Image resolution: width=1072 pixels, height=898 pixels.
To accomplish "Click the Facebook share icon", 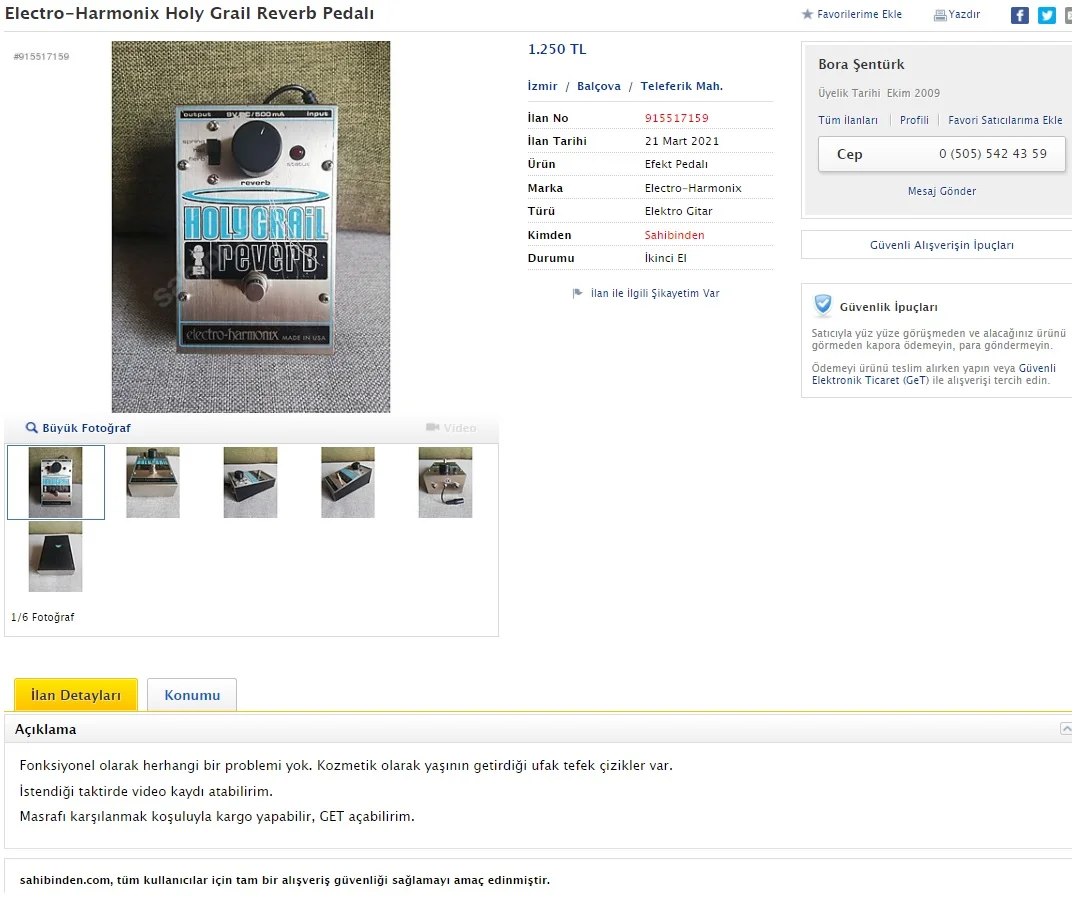I will [x=1019, y=15].
